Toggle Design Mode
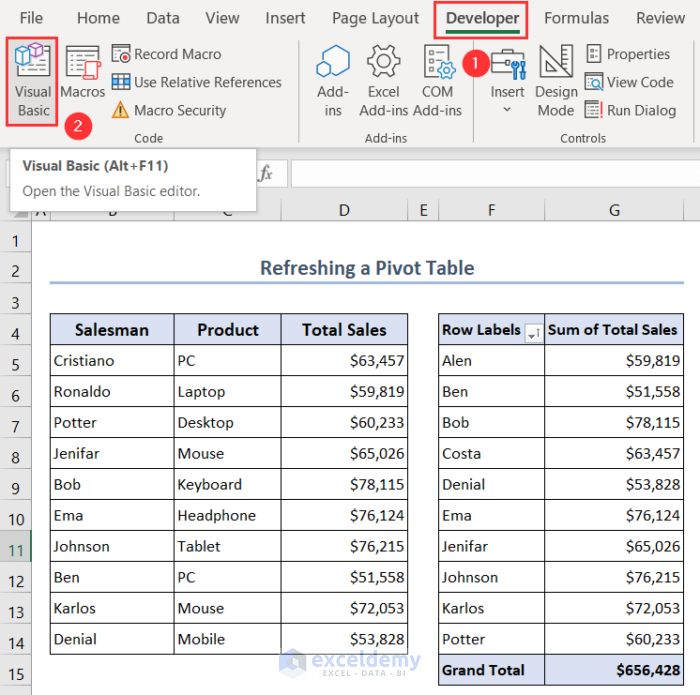 pyautogui.click(x=556, y=82)
